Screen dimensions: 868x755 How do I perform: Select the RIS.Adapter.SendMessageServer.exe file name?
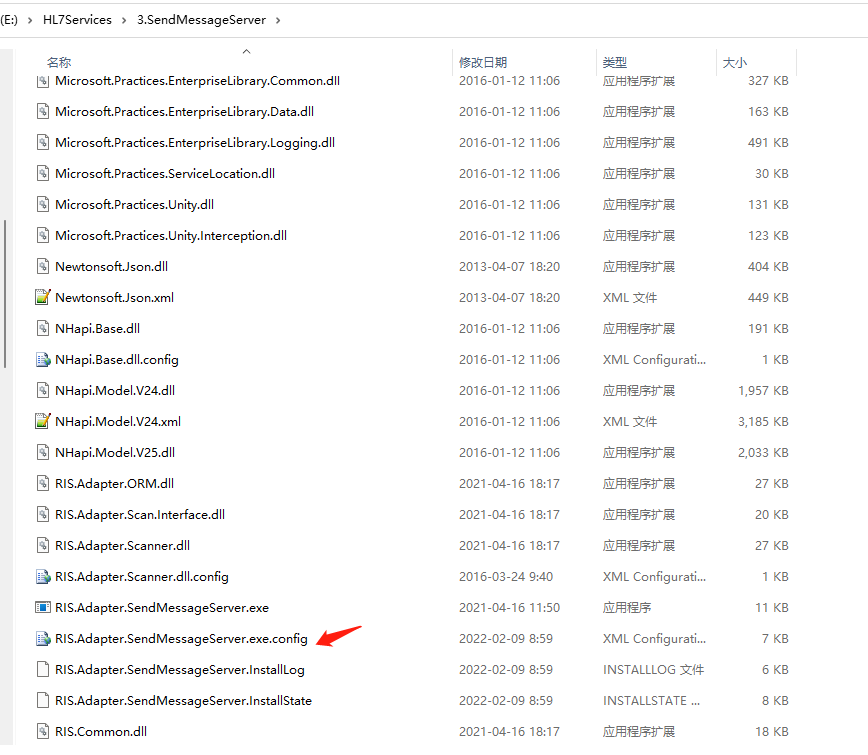162,608
